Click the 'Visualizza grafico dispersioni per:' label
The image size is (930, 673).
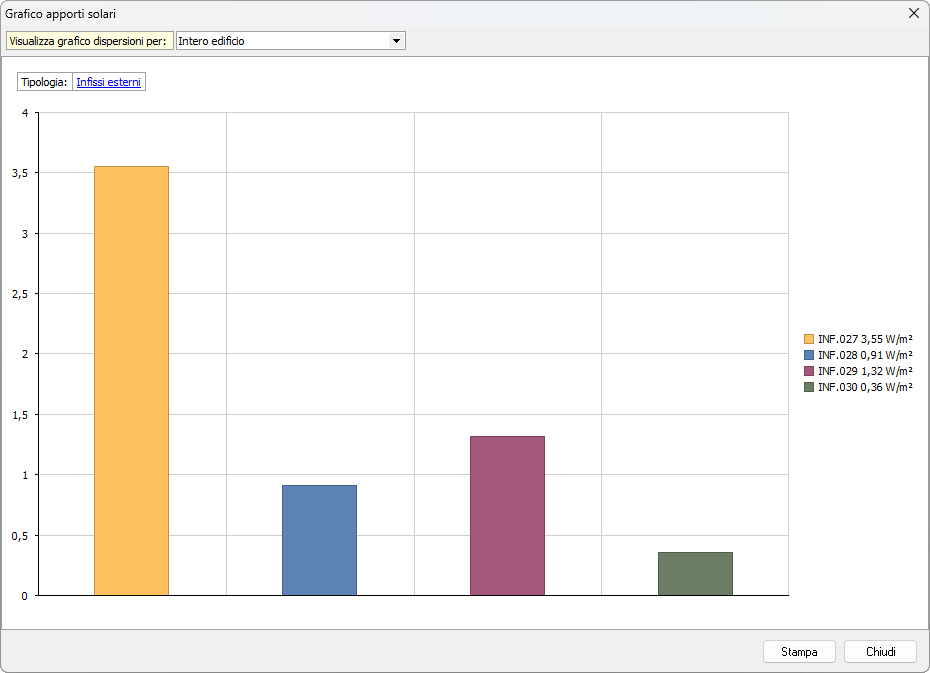88,41
